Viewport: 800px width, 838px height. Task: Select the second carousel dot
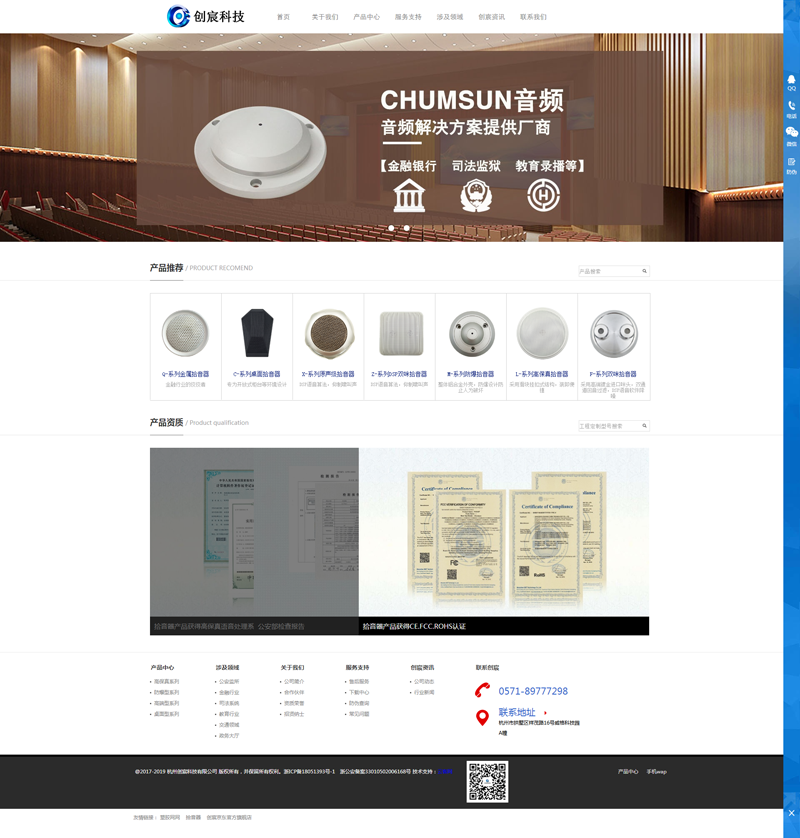[x=407, y=228]
